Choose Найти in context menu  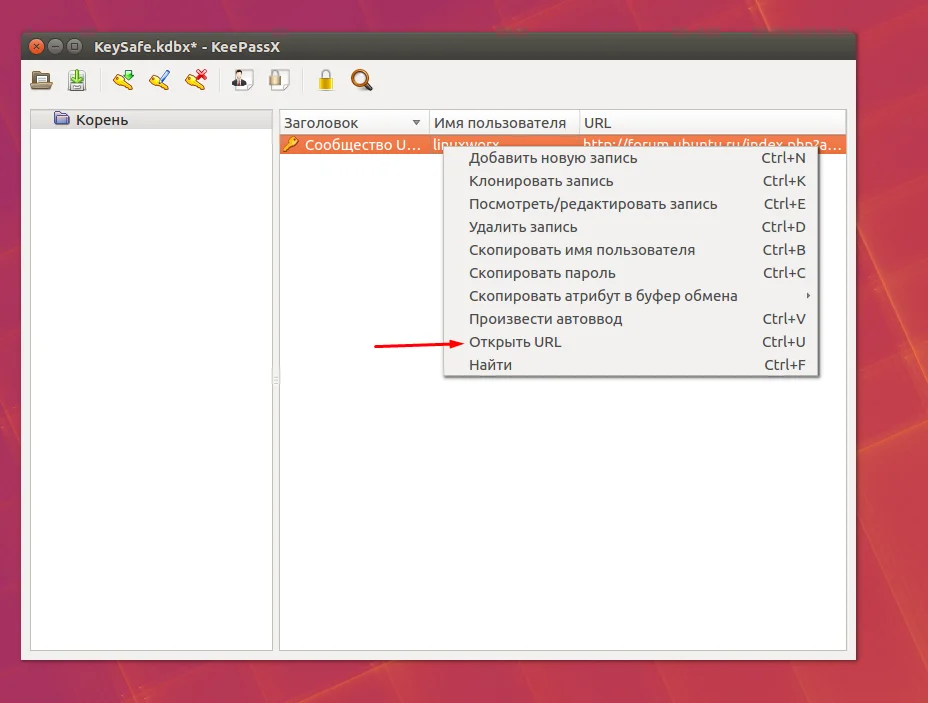click(631, 365)
